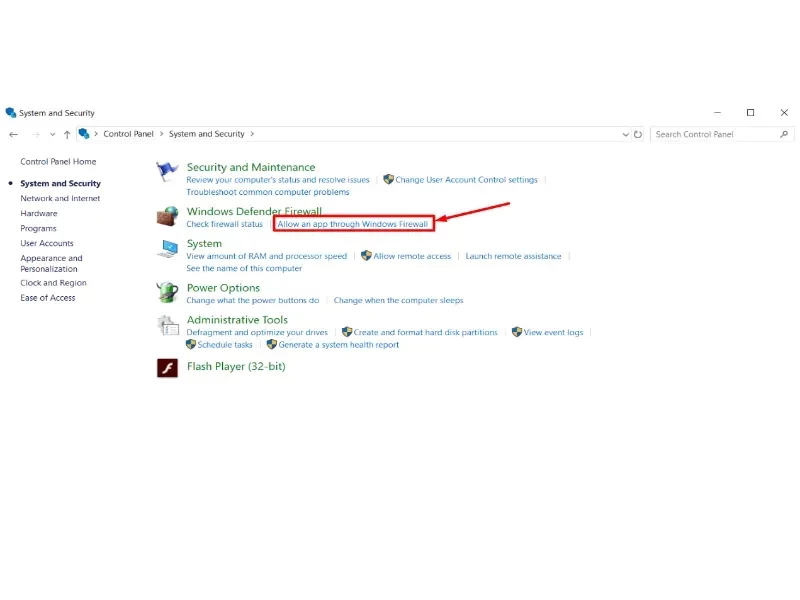Click Troubleshoot common computer problems
The width and height of the screenshot is (800, 600).
click(267, 192)
